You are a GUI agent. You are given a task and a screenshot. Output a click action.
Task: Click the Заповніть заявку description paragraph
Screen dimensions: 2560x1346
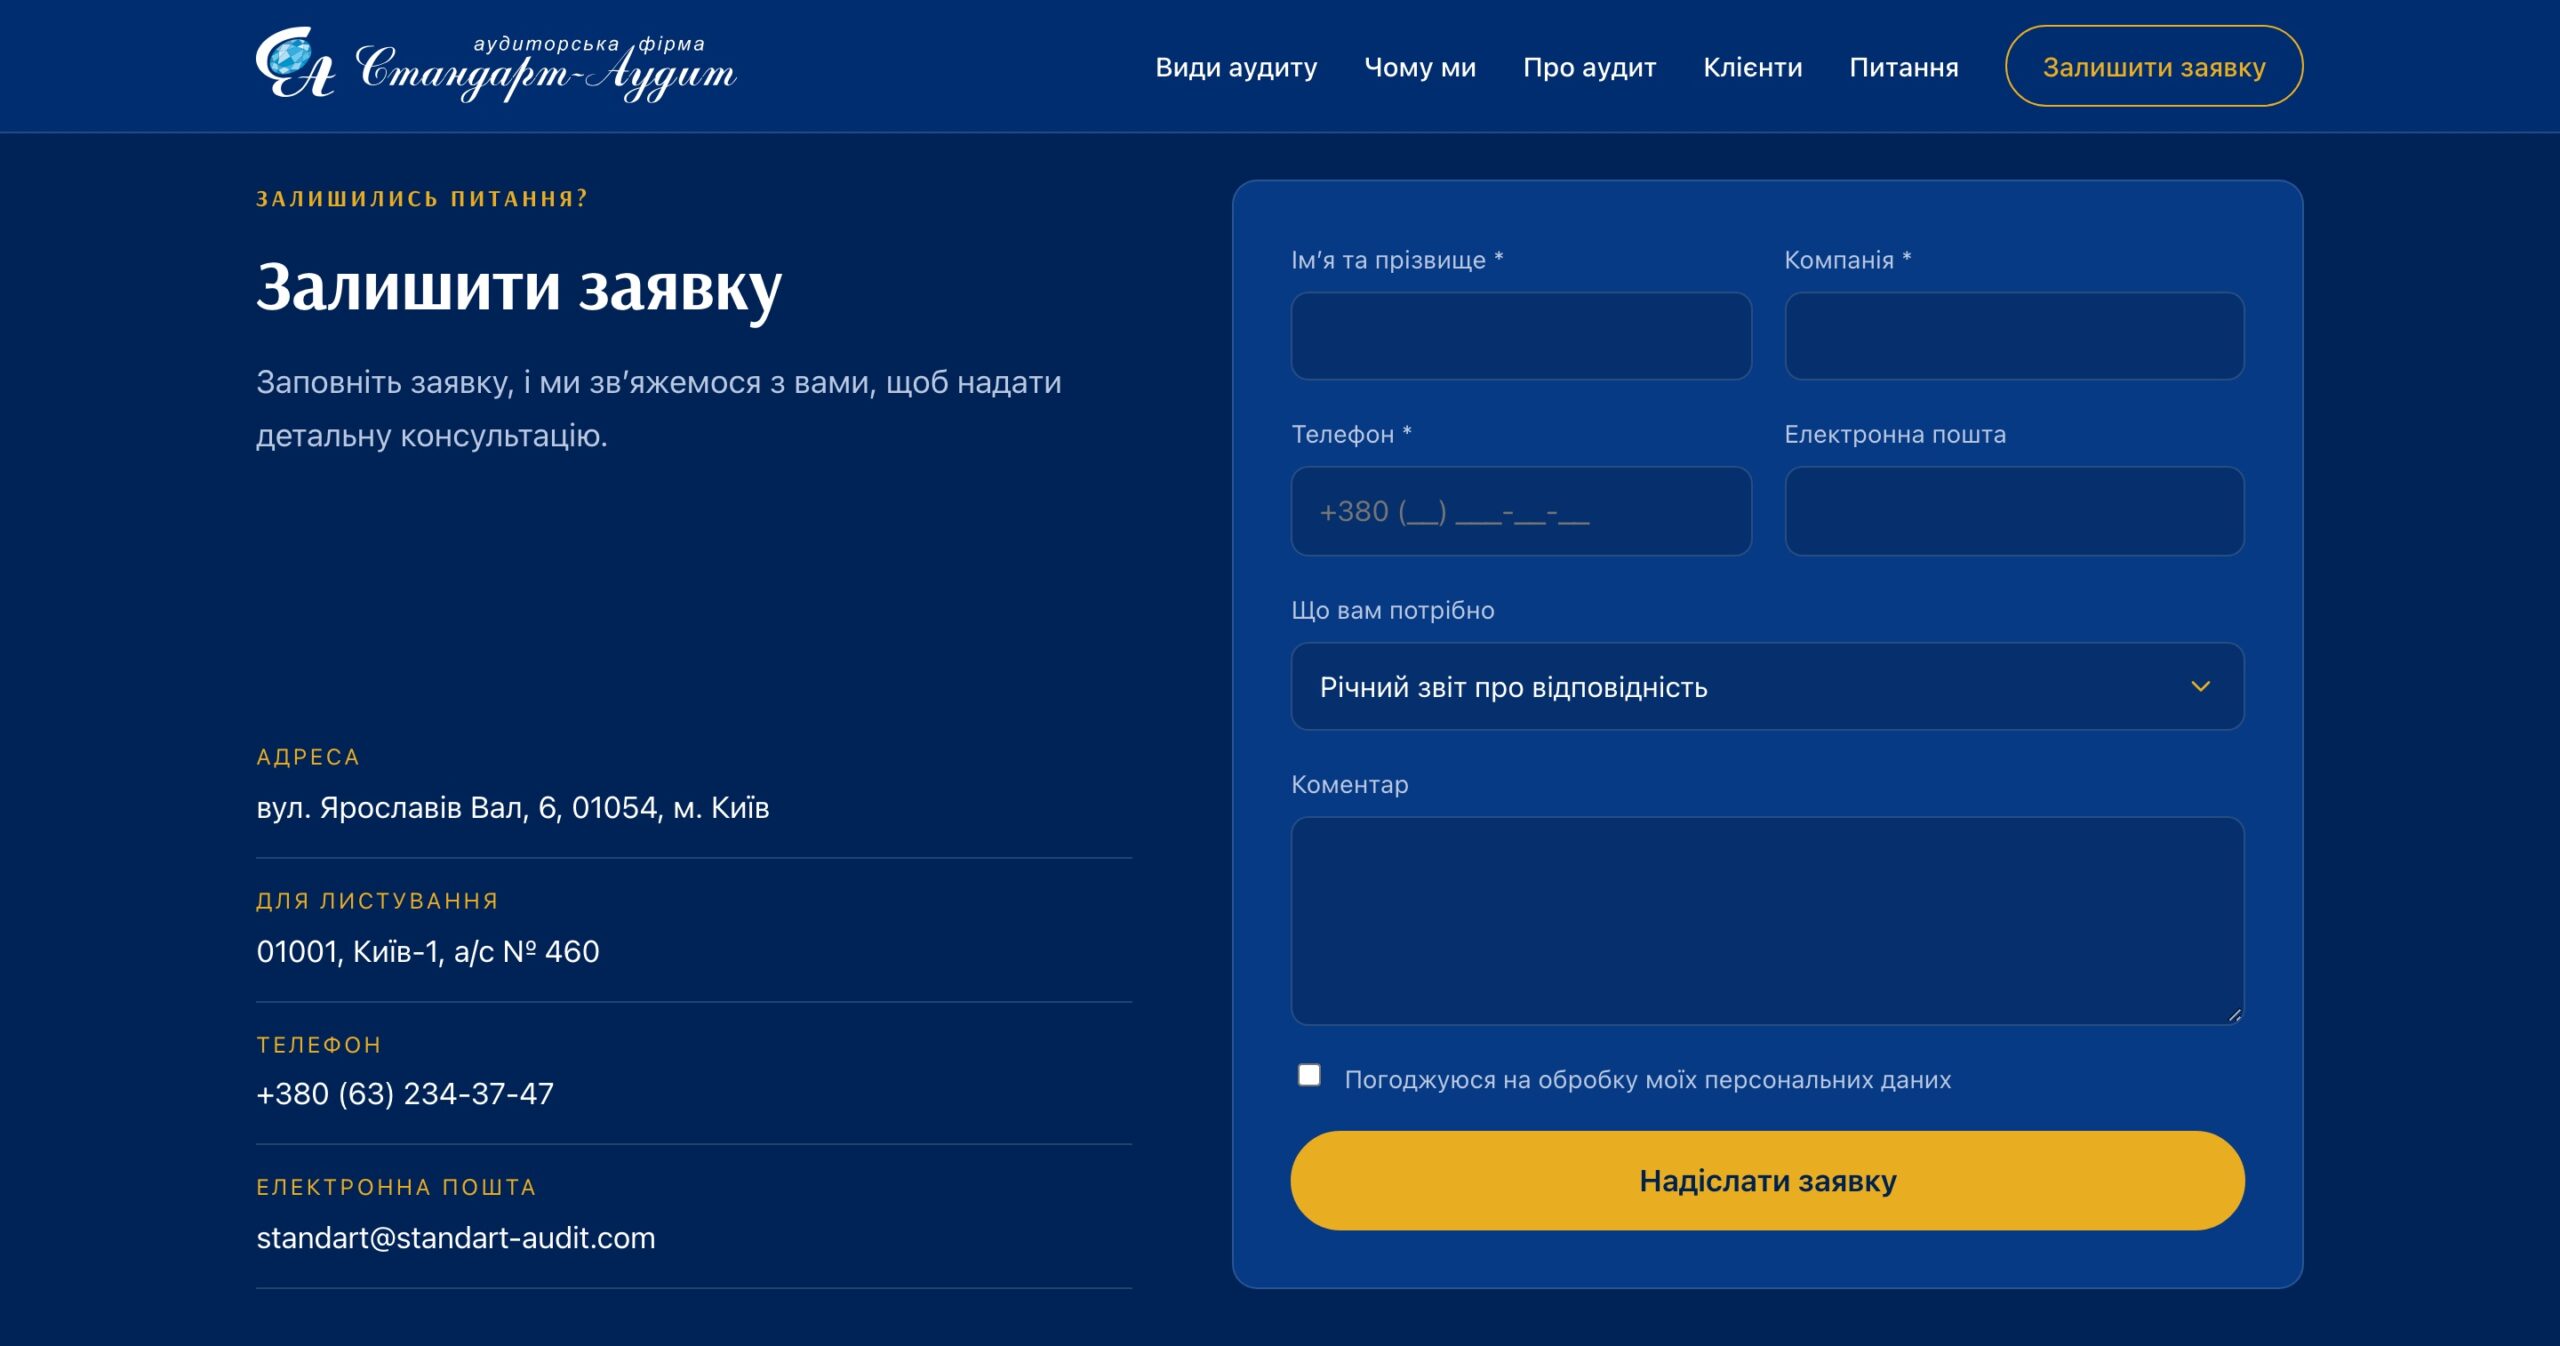659,408
